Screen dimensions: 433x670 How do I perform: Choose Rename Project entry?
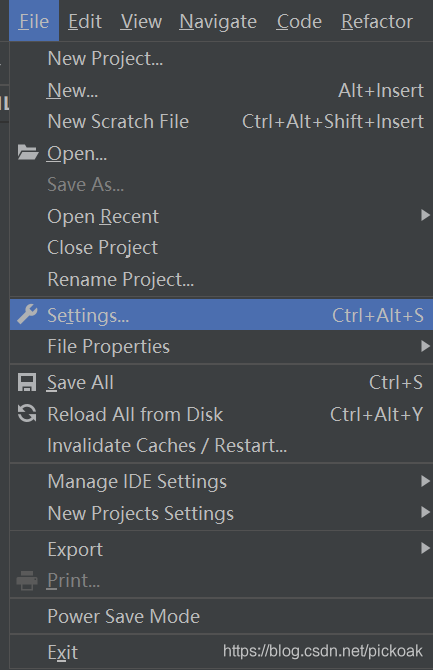tap(221, 279)
